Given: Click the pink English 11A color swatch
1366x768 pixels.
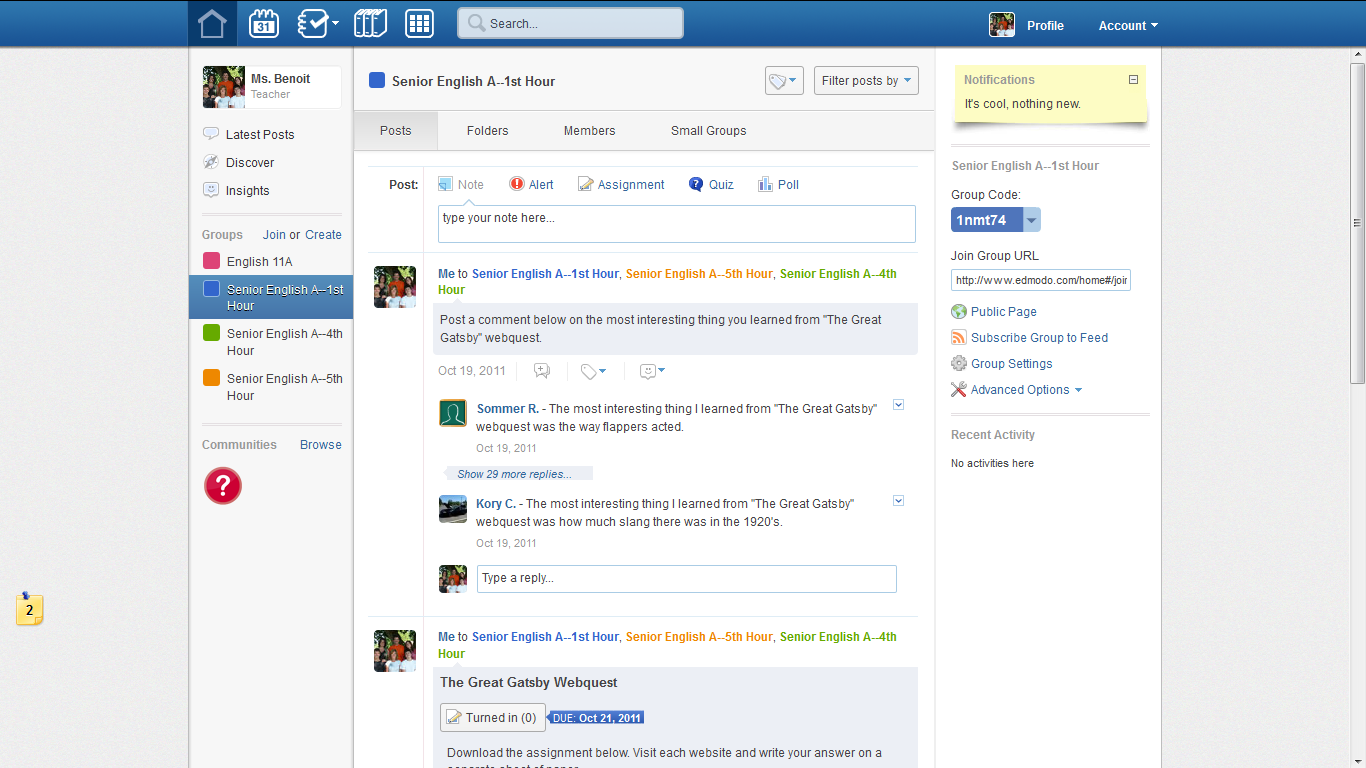Looking at the screenshot, I should tap(211, 261).
